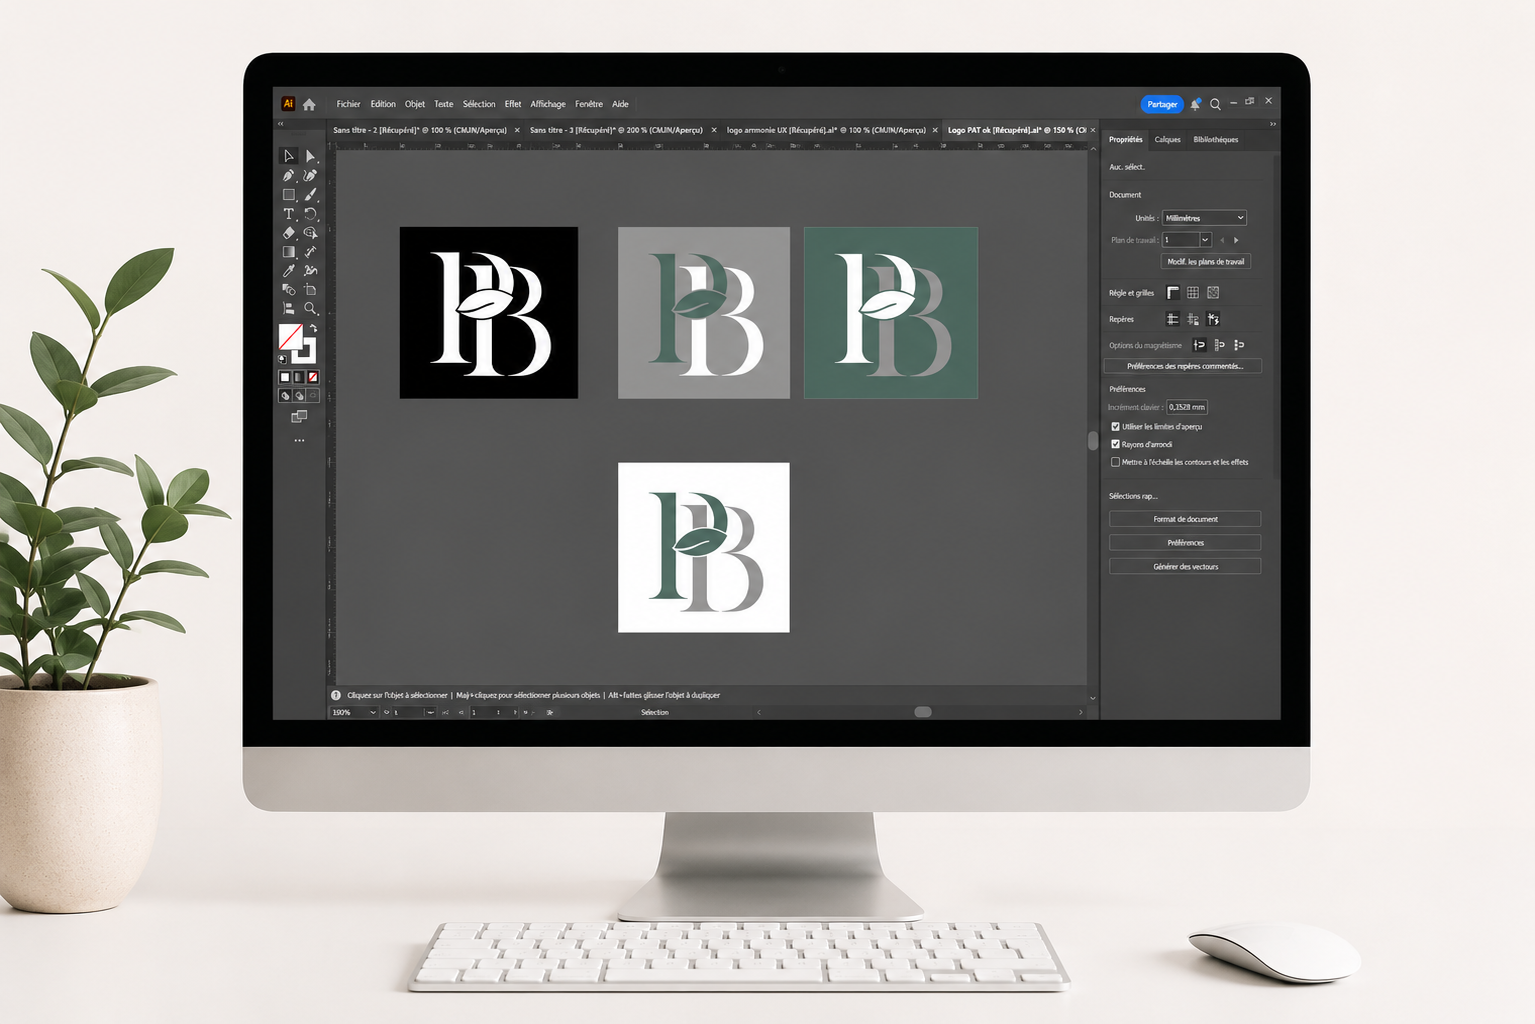Open the Unités Millimètres dropdown
Image resolution: width=1535 pixels, height=1024 pixels.
tap(1204, 218)
